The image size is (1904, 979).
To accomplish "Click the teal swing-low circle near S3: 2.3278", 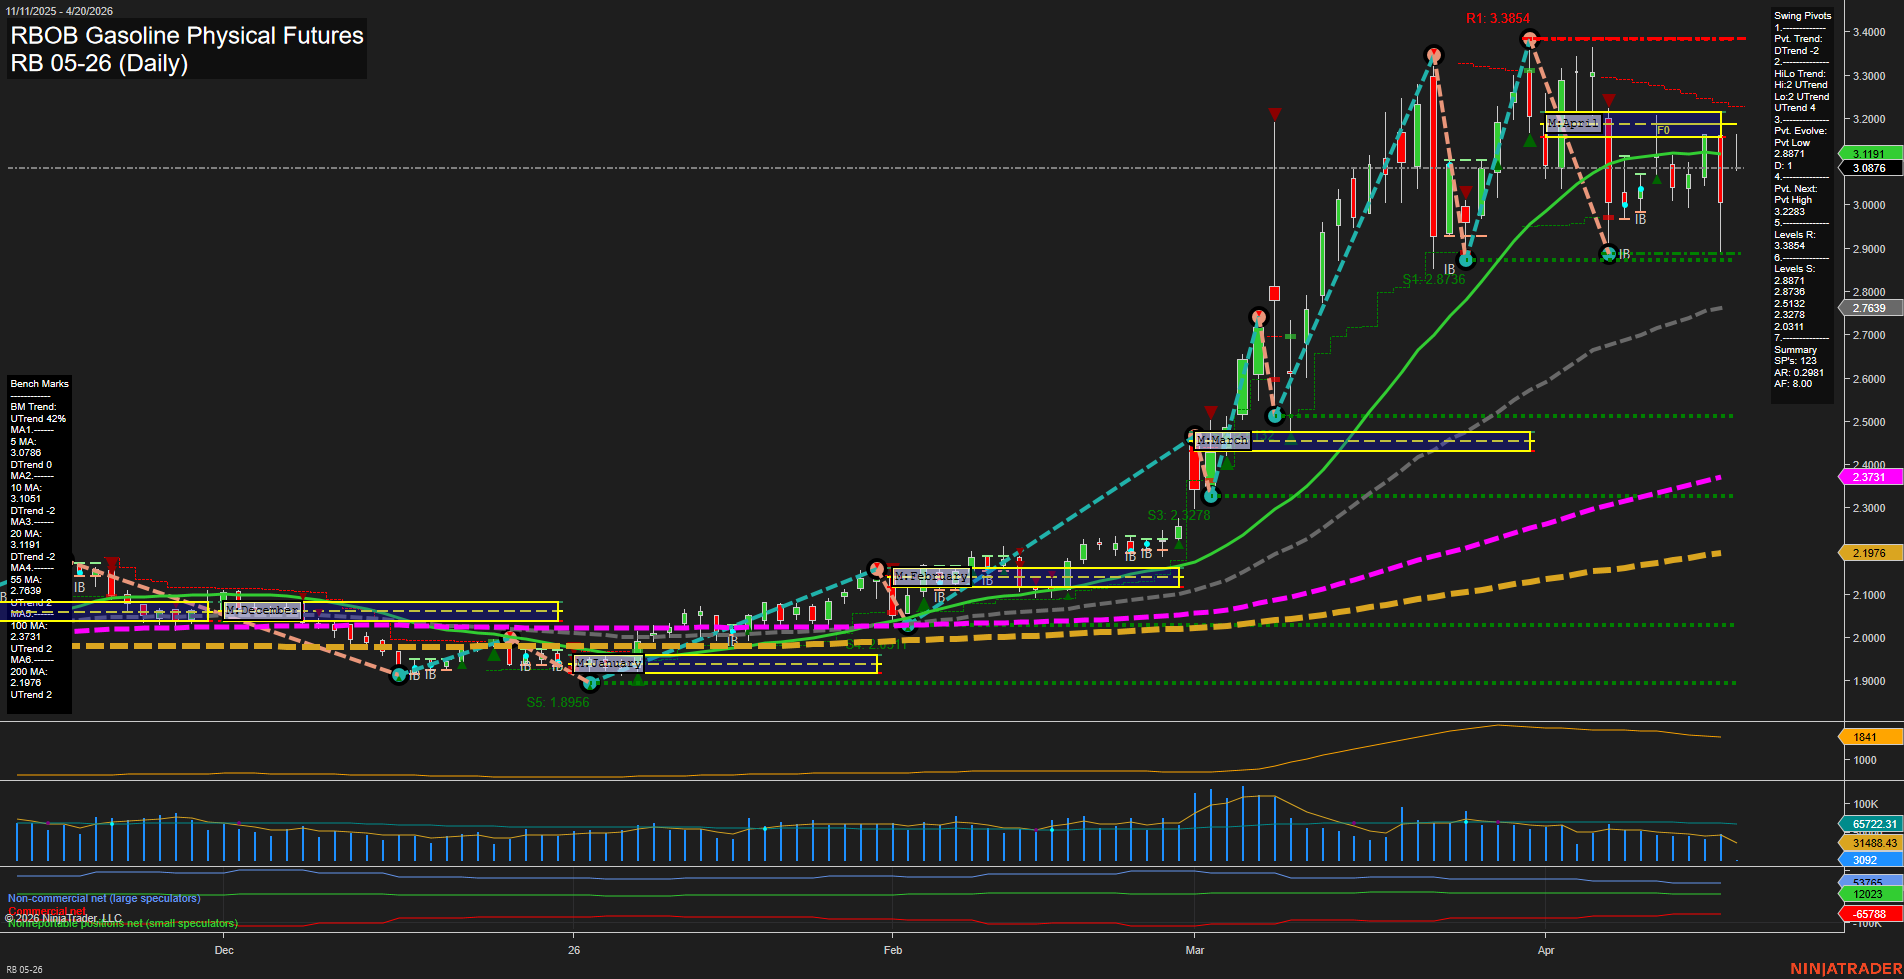I will click(1211, 495).
